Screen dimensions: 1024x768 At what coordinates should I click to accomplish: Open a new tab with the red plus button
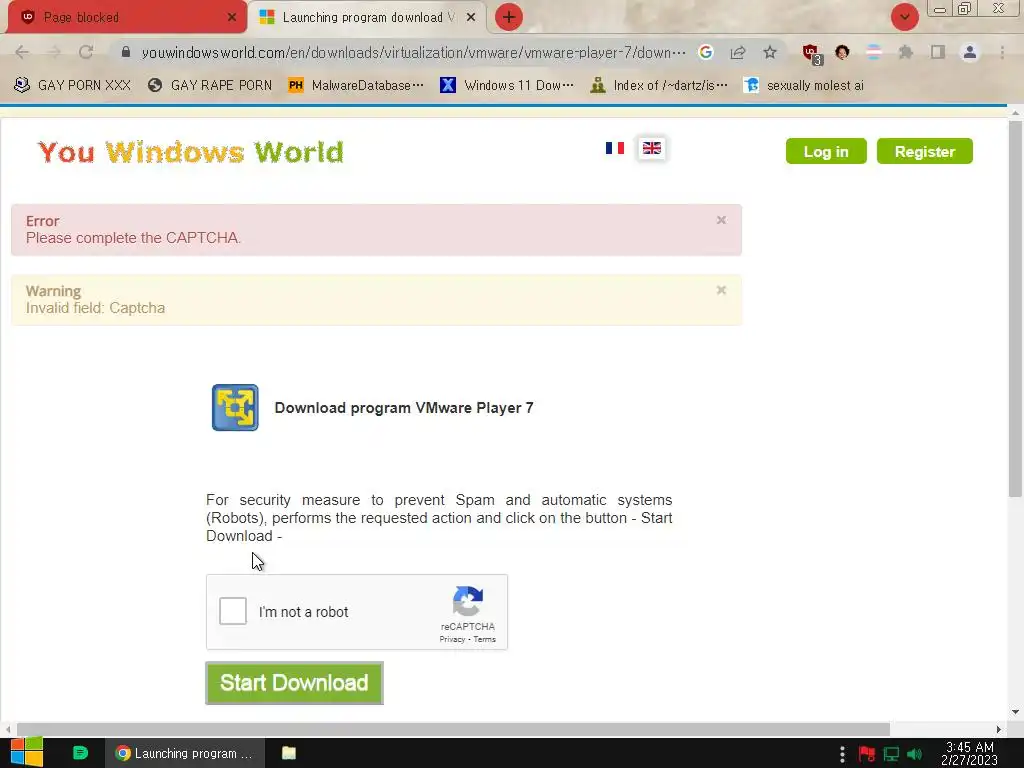(509, 18)
